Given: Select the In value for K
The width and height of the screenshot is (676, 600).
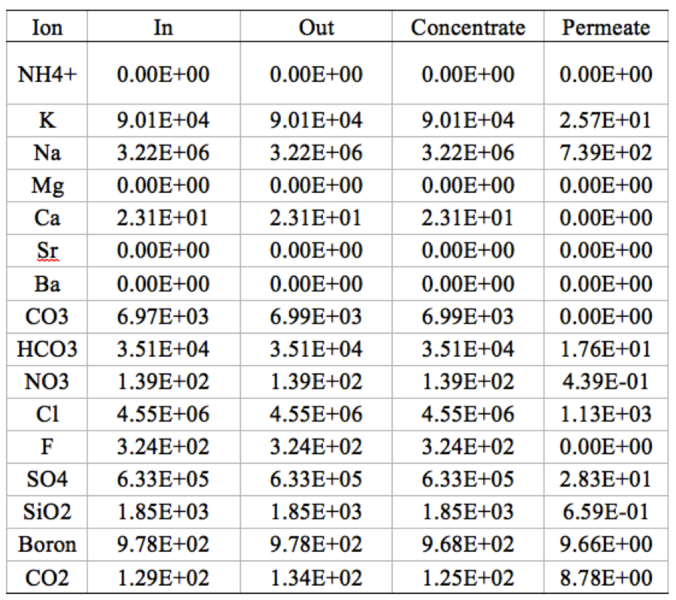Looking at the screenshot, I should [163, 121].
